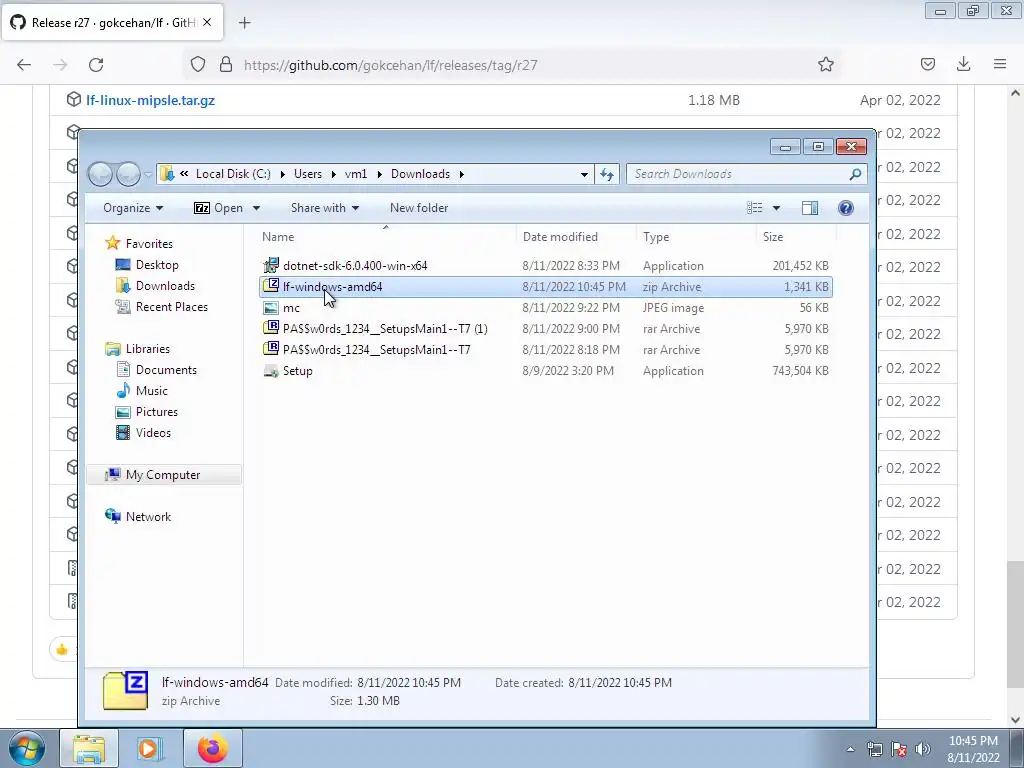Click Explorer's Back navigation button
The height and width of the screenshot is (768, 1024).
coord(101,174)
